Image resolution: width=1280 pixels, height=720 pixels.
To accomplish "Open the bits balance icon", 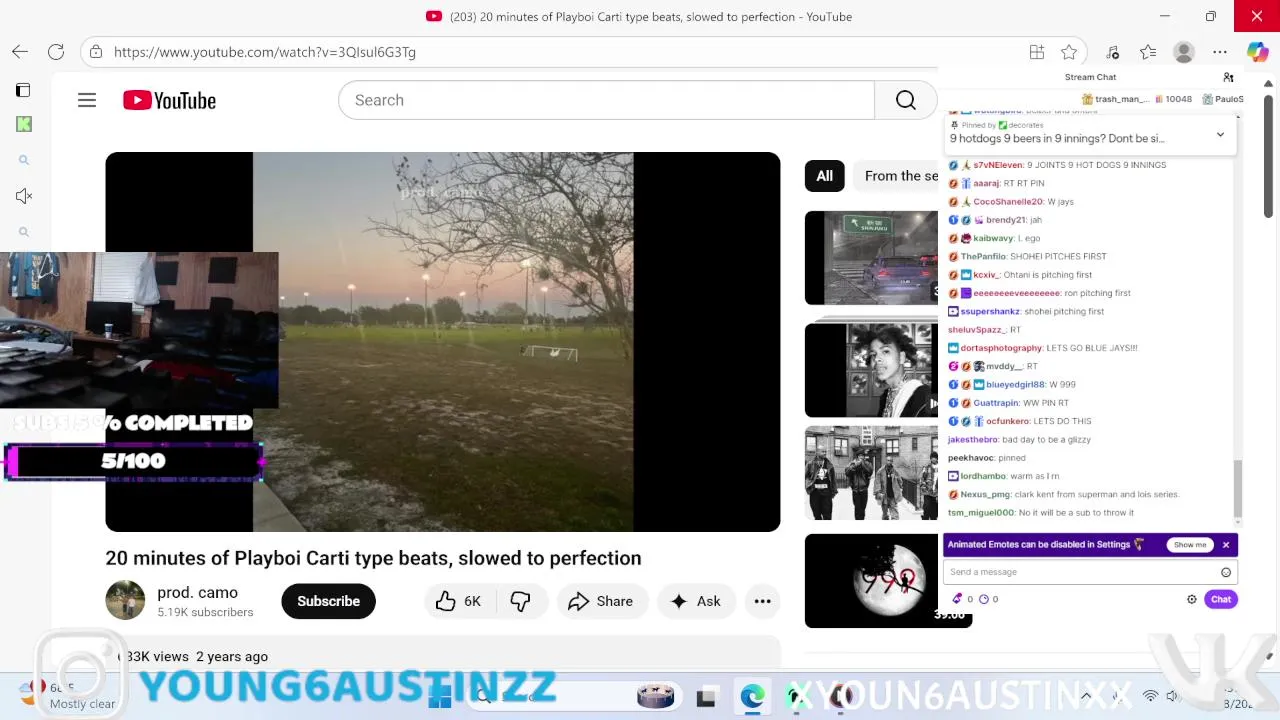I will pyautogui.click(x=957, y=599).
